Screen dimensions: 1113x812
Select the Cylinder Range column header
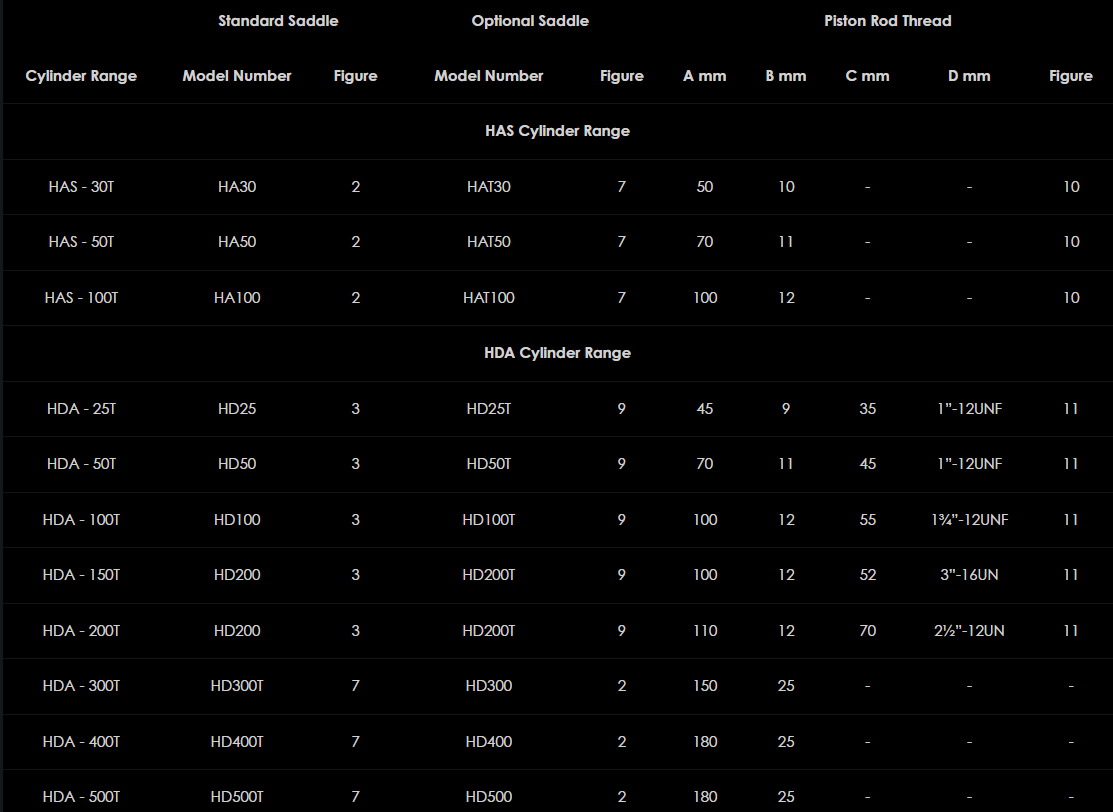click(81, 76)
